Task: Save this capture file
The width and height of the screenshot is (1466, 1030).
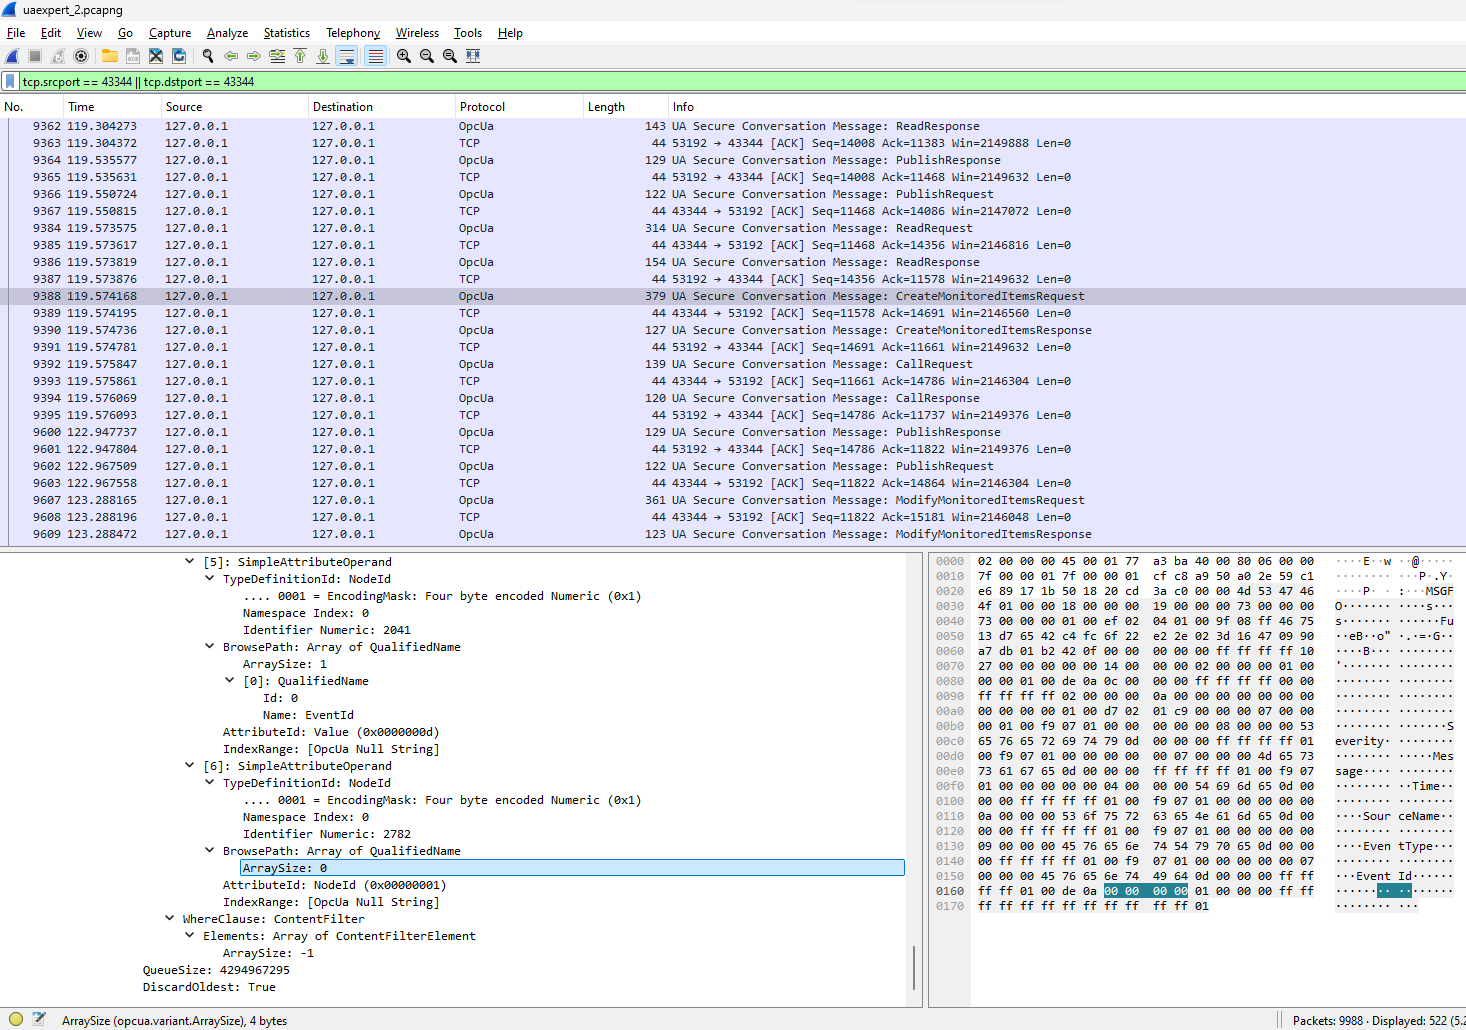Action: point(133,56)
